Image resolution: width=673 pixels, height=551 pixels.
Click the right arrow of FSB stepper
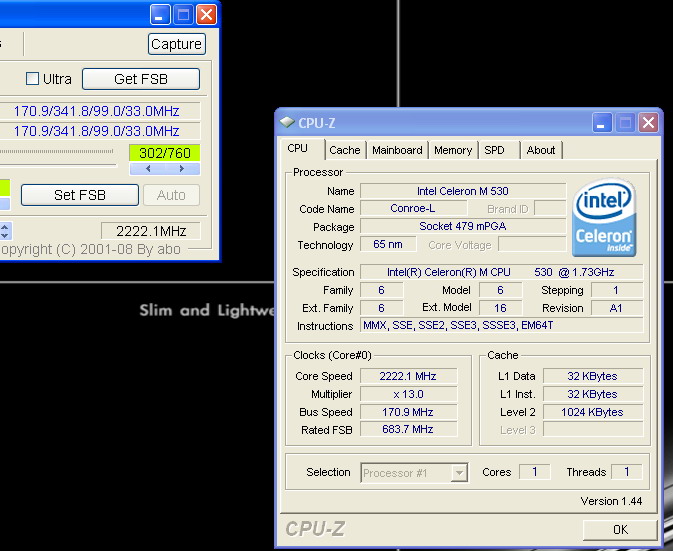(182, 169)
